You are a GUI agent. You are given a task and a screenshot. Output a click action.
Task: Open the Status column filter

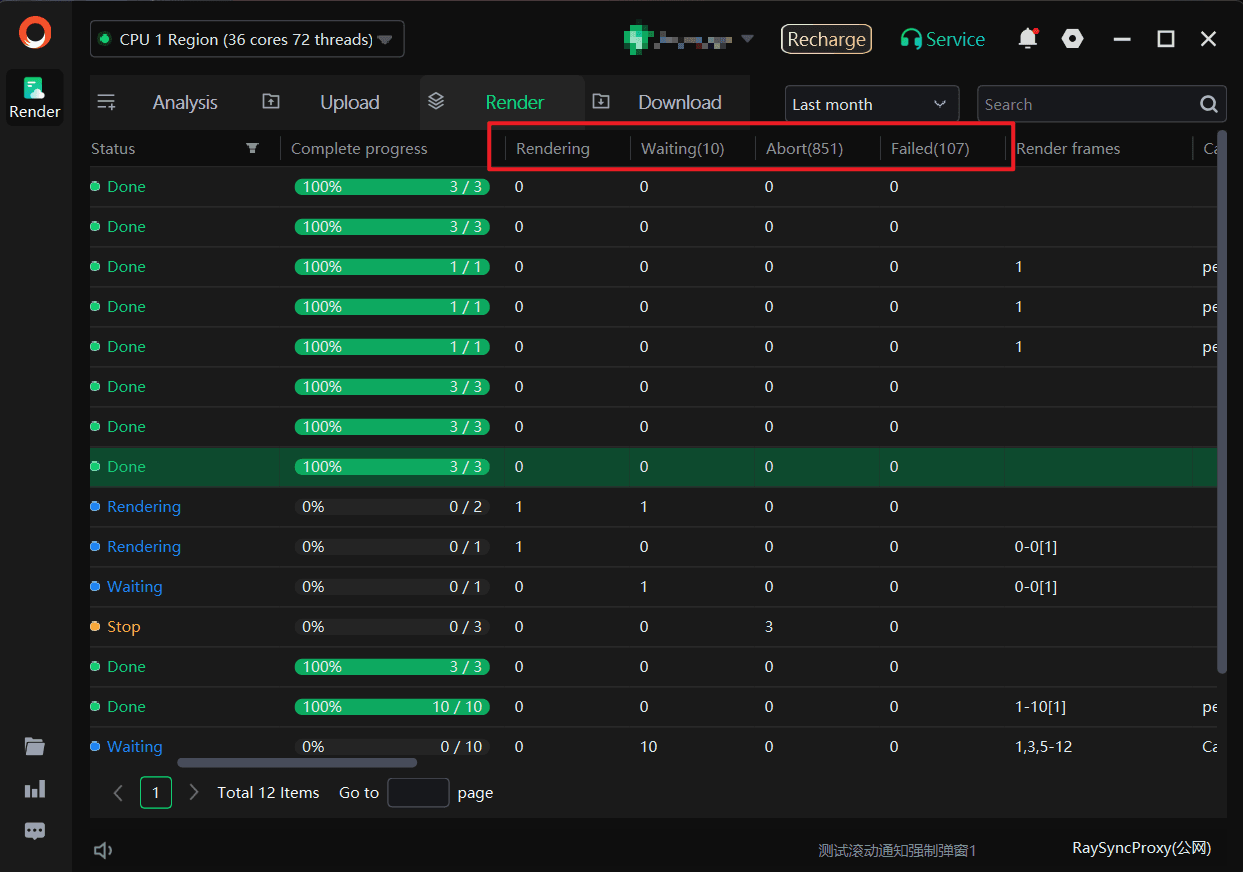point(252,148)
